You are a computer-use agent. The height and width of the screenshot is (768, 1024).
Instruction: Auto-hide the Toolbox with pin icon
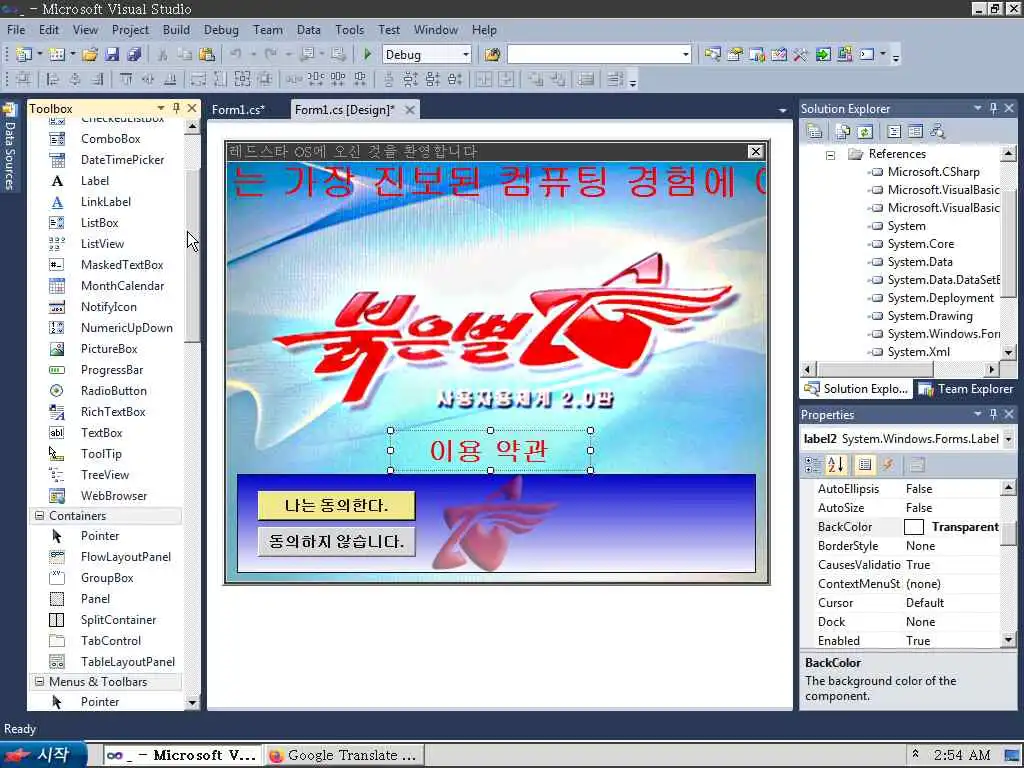176,108
